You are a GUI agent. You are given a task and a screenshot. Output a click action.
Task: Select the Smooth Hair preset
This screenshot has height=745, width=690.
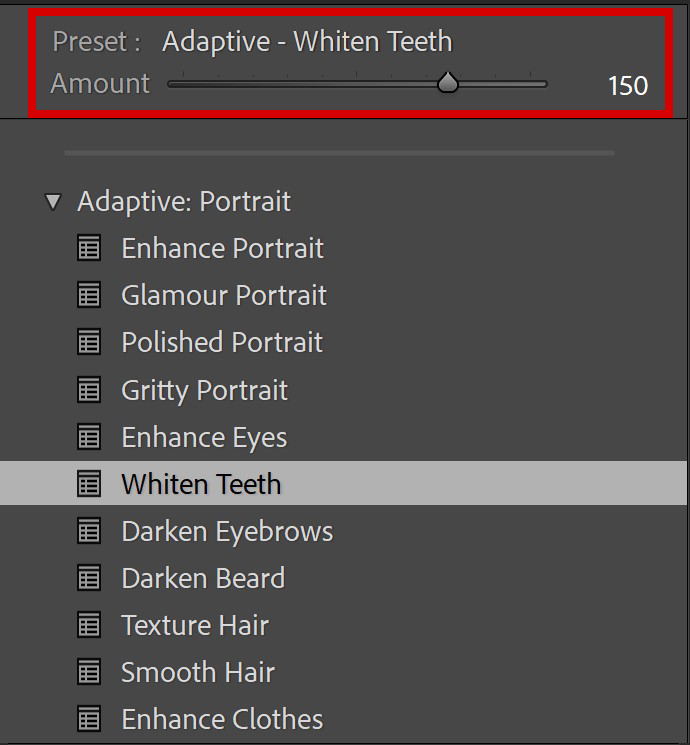coord(198,672)
